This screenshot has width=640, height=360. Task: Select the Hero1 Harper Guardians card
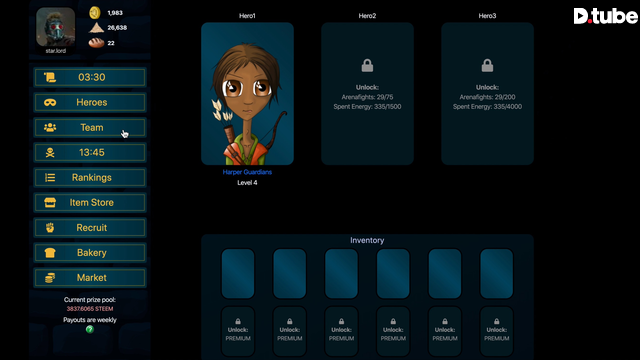coord(247,94)
